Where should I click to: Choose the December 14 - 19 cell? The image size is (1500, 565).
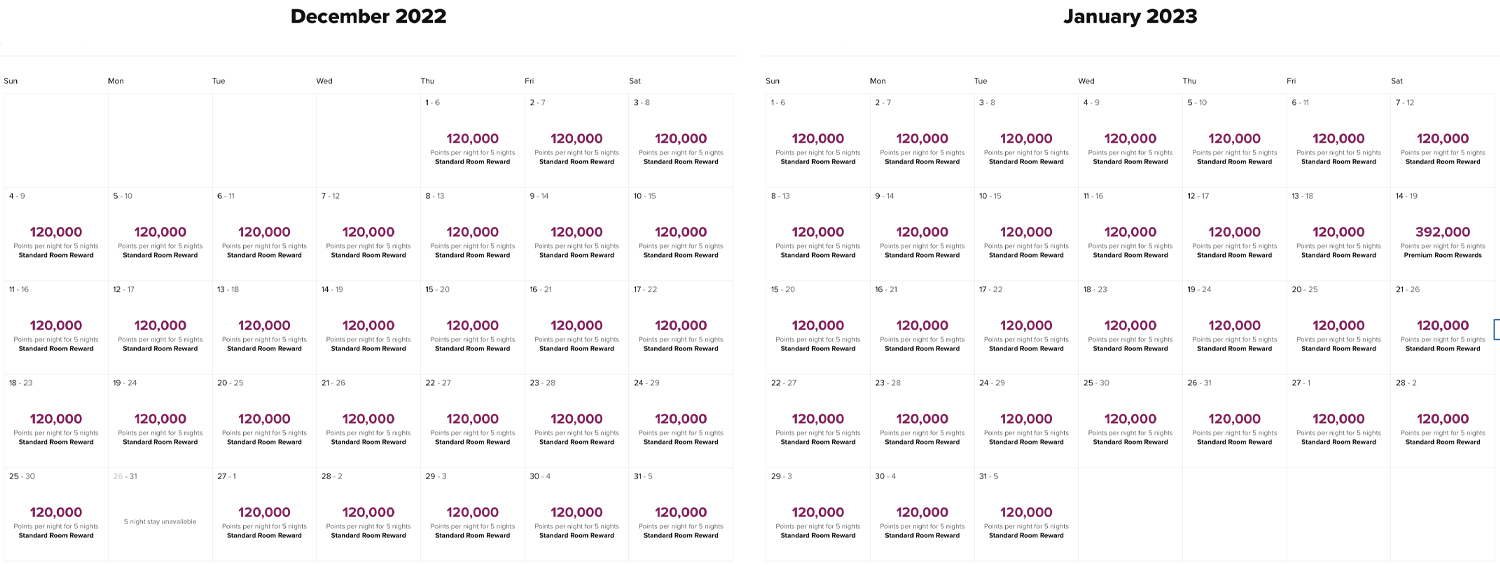tap(368, 327)
